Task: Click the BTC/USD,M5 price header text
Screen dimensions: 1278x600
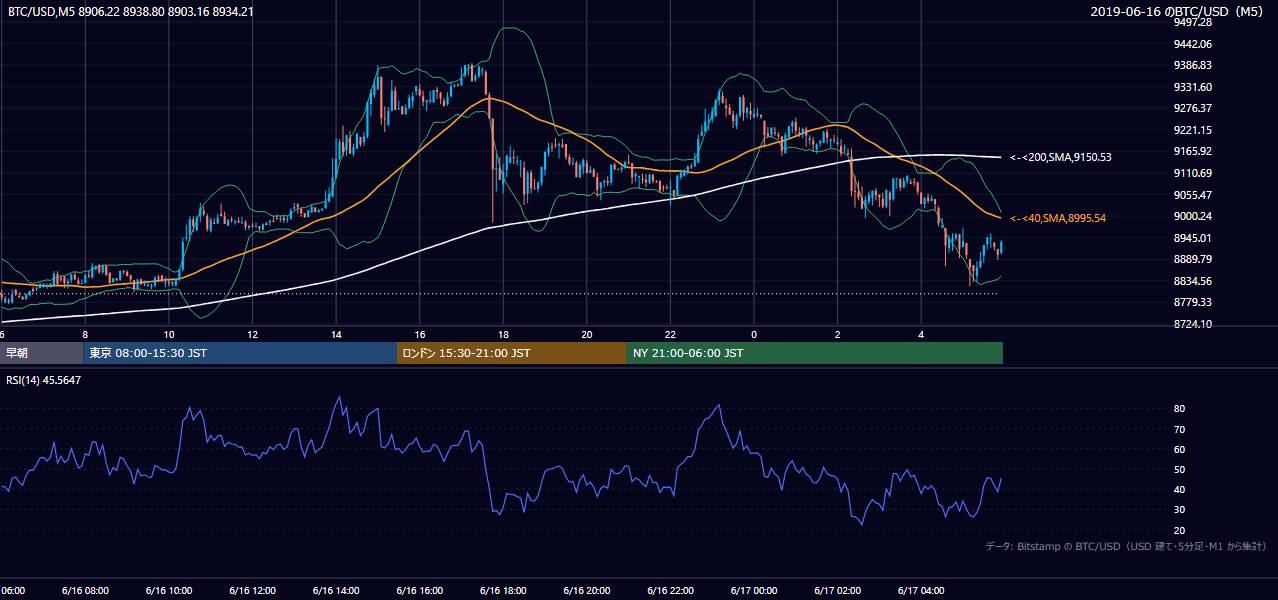Action: [x=130, y=12]
